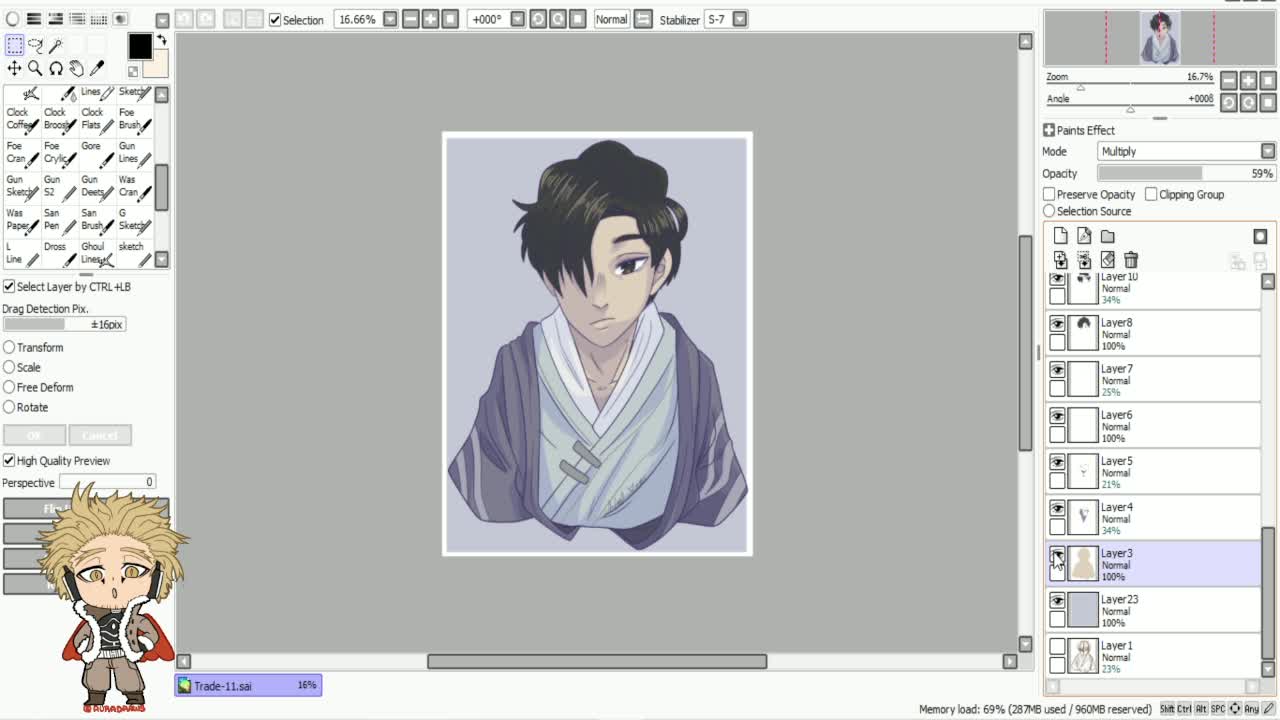This screenshot has height=720, width=1280.
Task: Select the Lasso tool
Action: point(35,45)
